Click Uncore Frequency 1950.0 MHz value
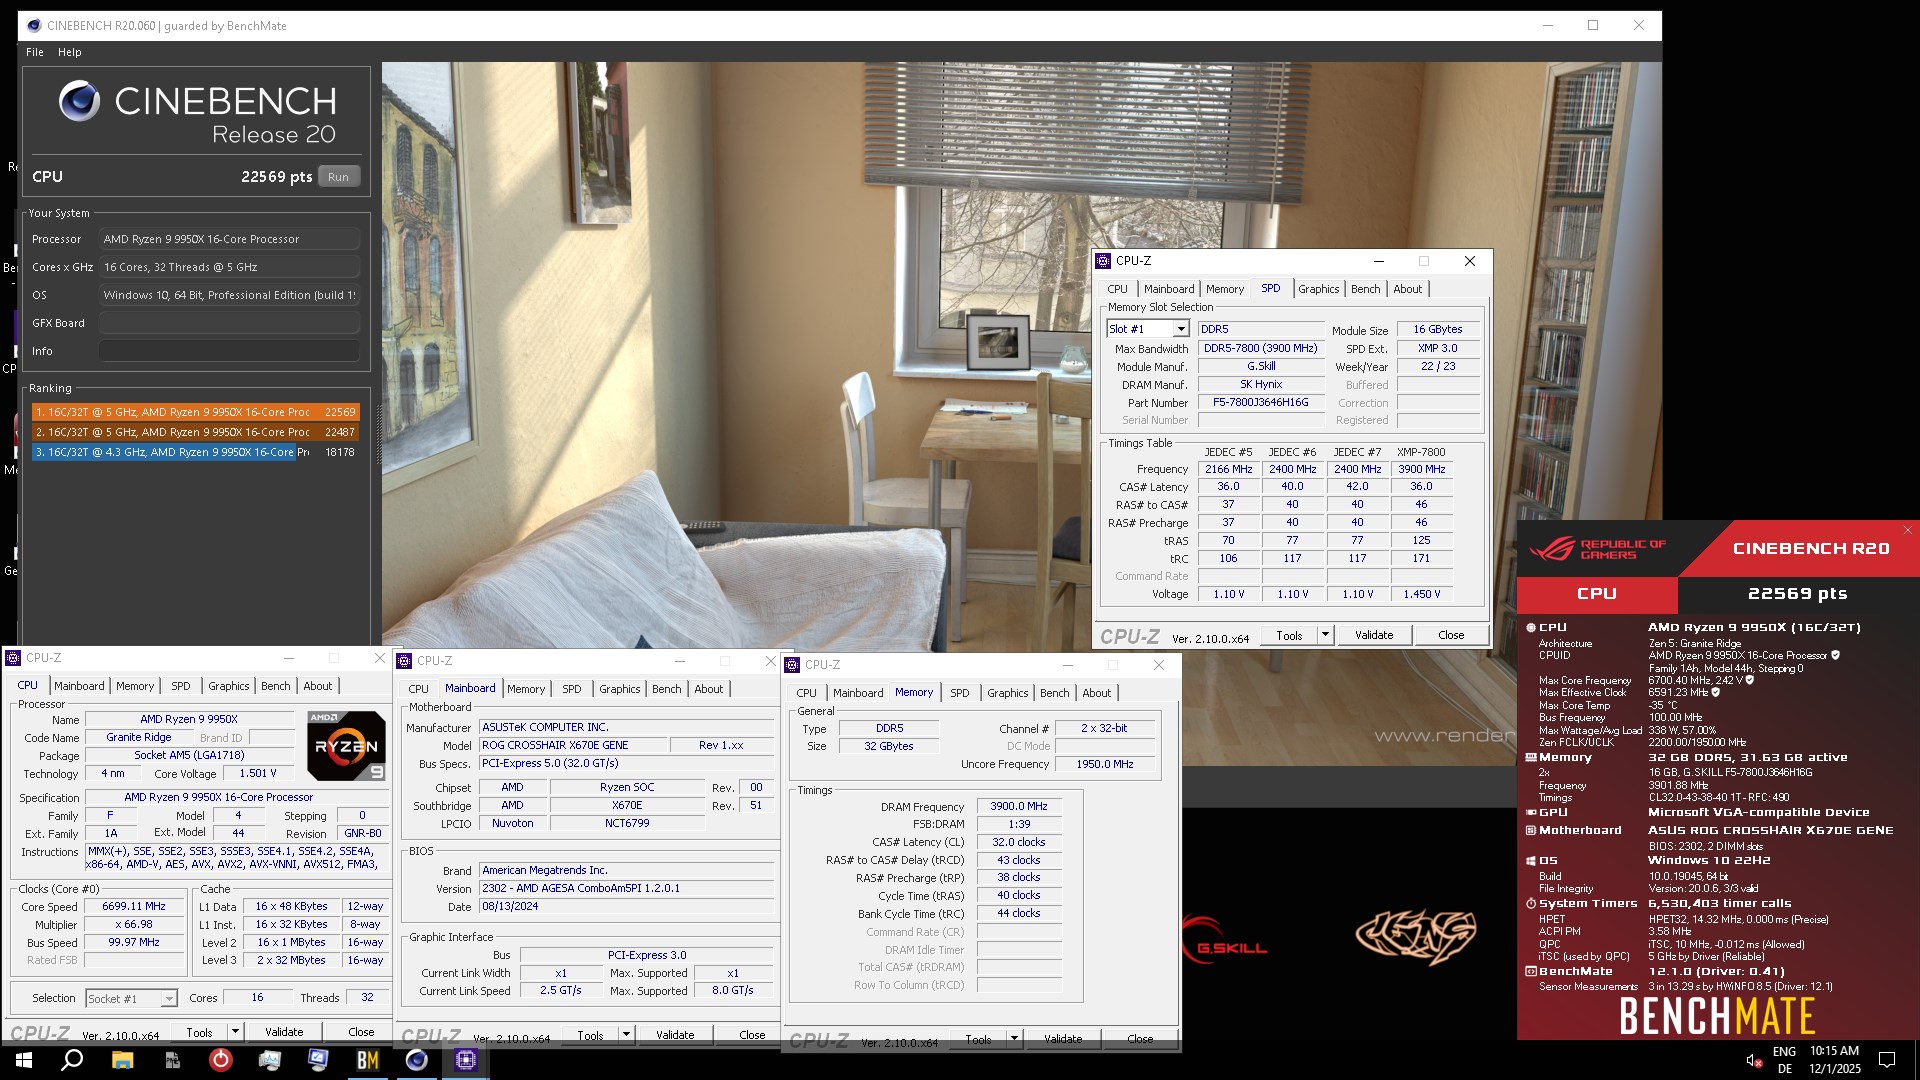Screen dimensions: 1920x1080 [x=1104, y=764]
